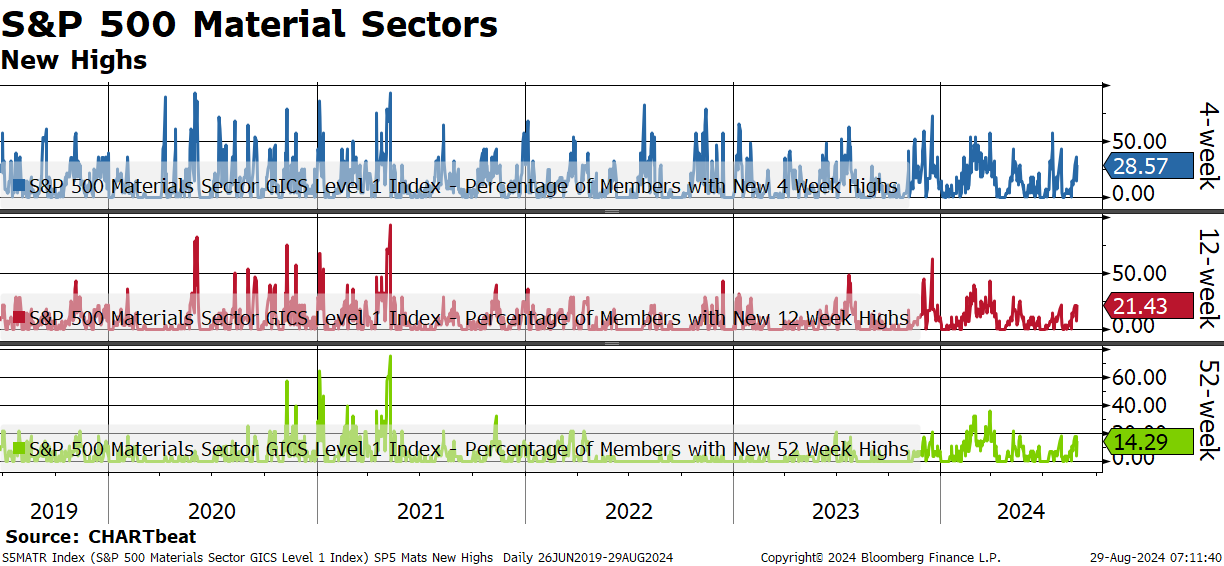The height and width of the screenshot is (566, 1224).
Task: Click the blue 4-week legend color square
Action: tap(19, 186)
